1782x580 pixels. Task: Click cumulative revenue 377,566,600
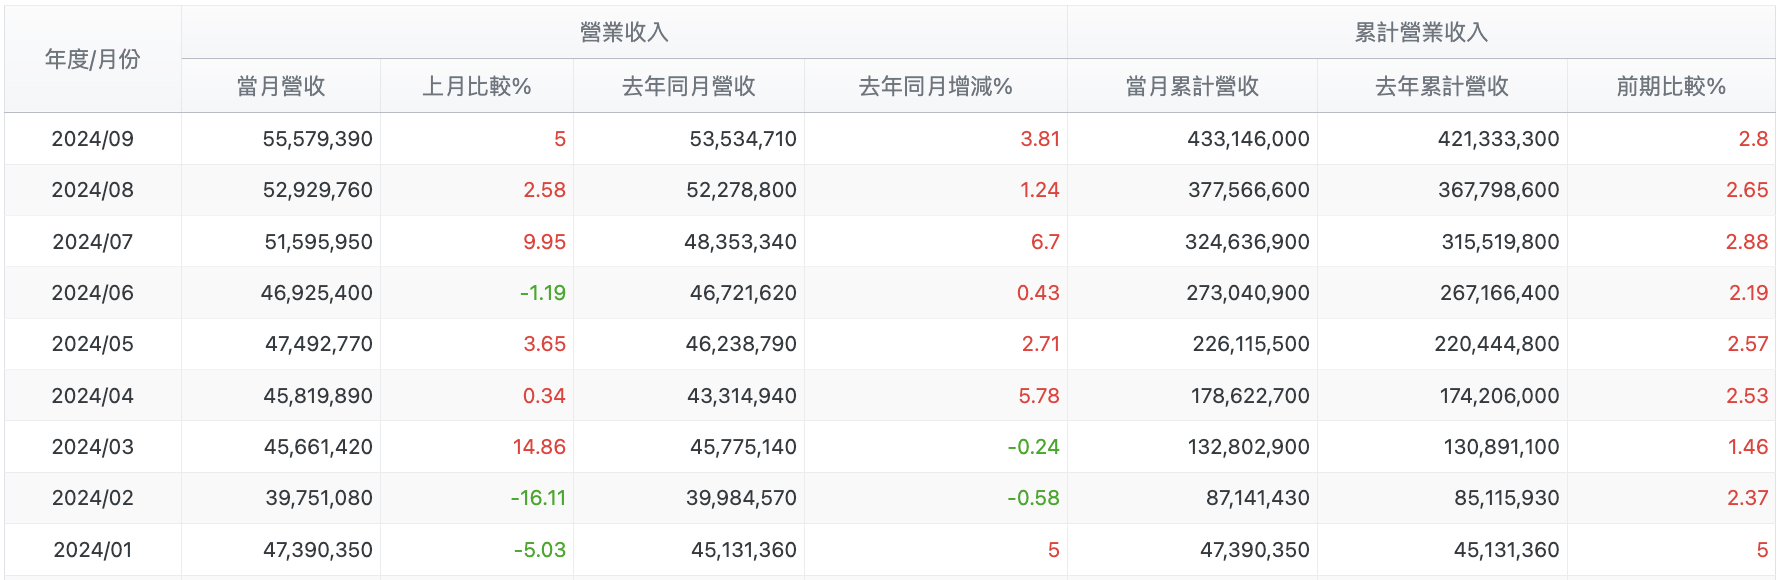pos(1248,190)
